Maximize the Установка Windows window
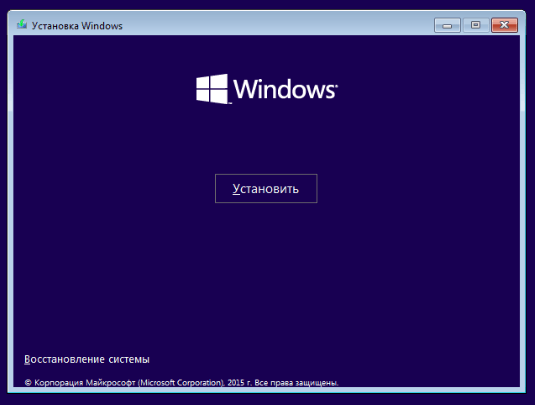The image size is (535, 405). click(476, 25)
